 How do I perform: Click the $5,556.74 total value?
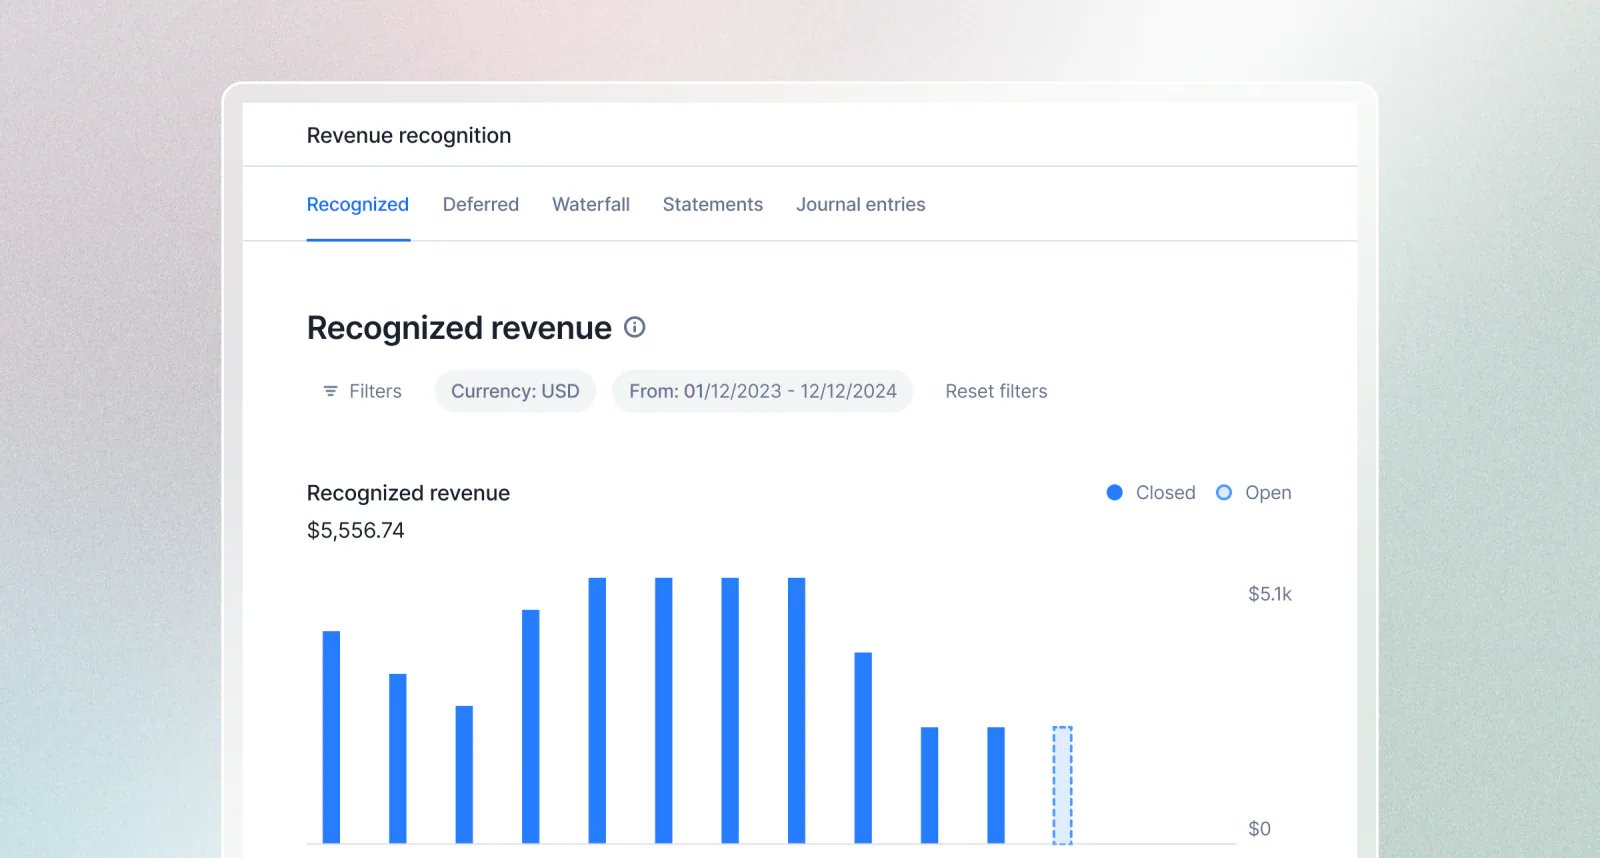(356, 530)
